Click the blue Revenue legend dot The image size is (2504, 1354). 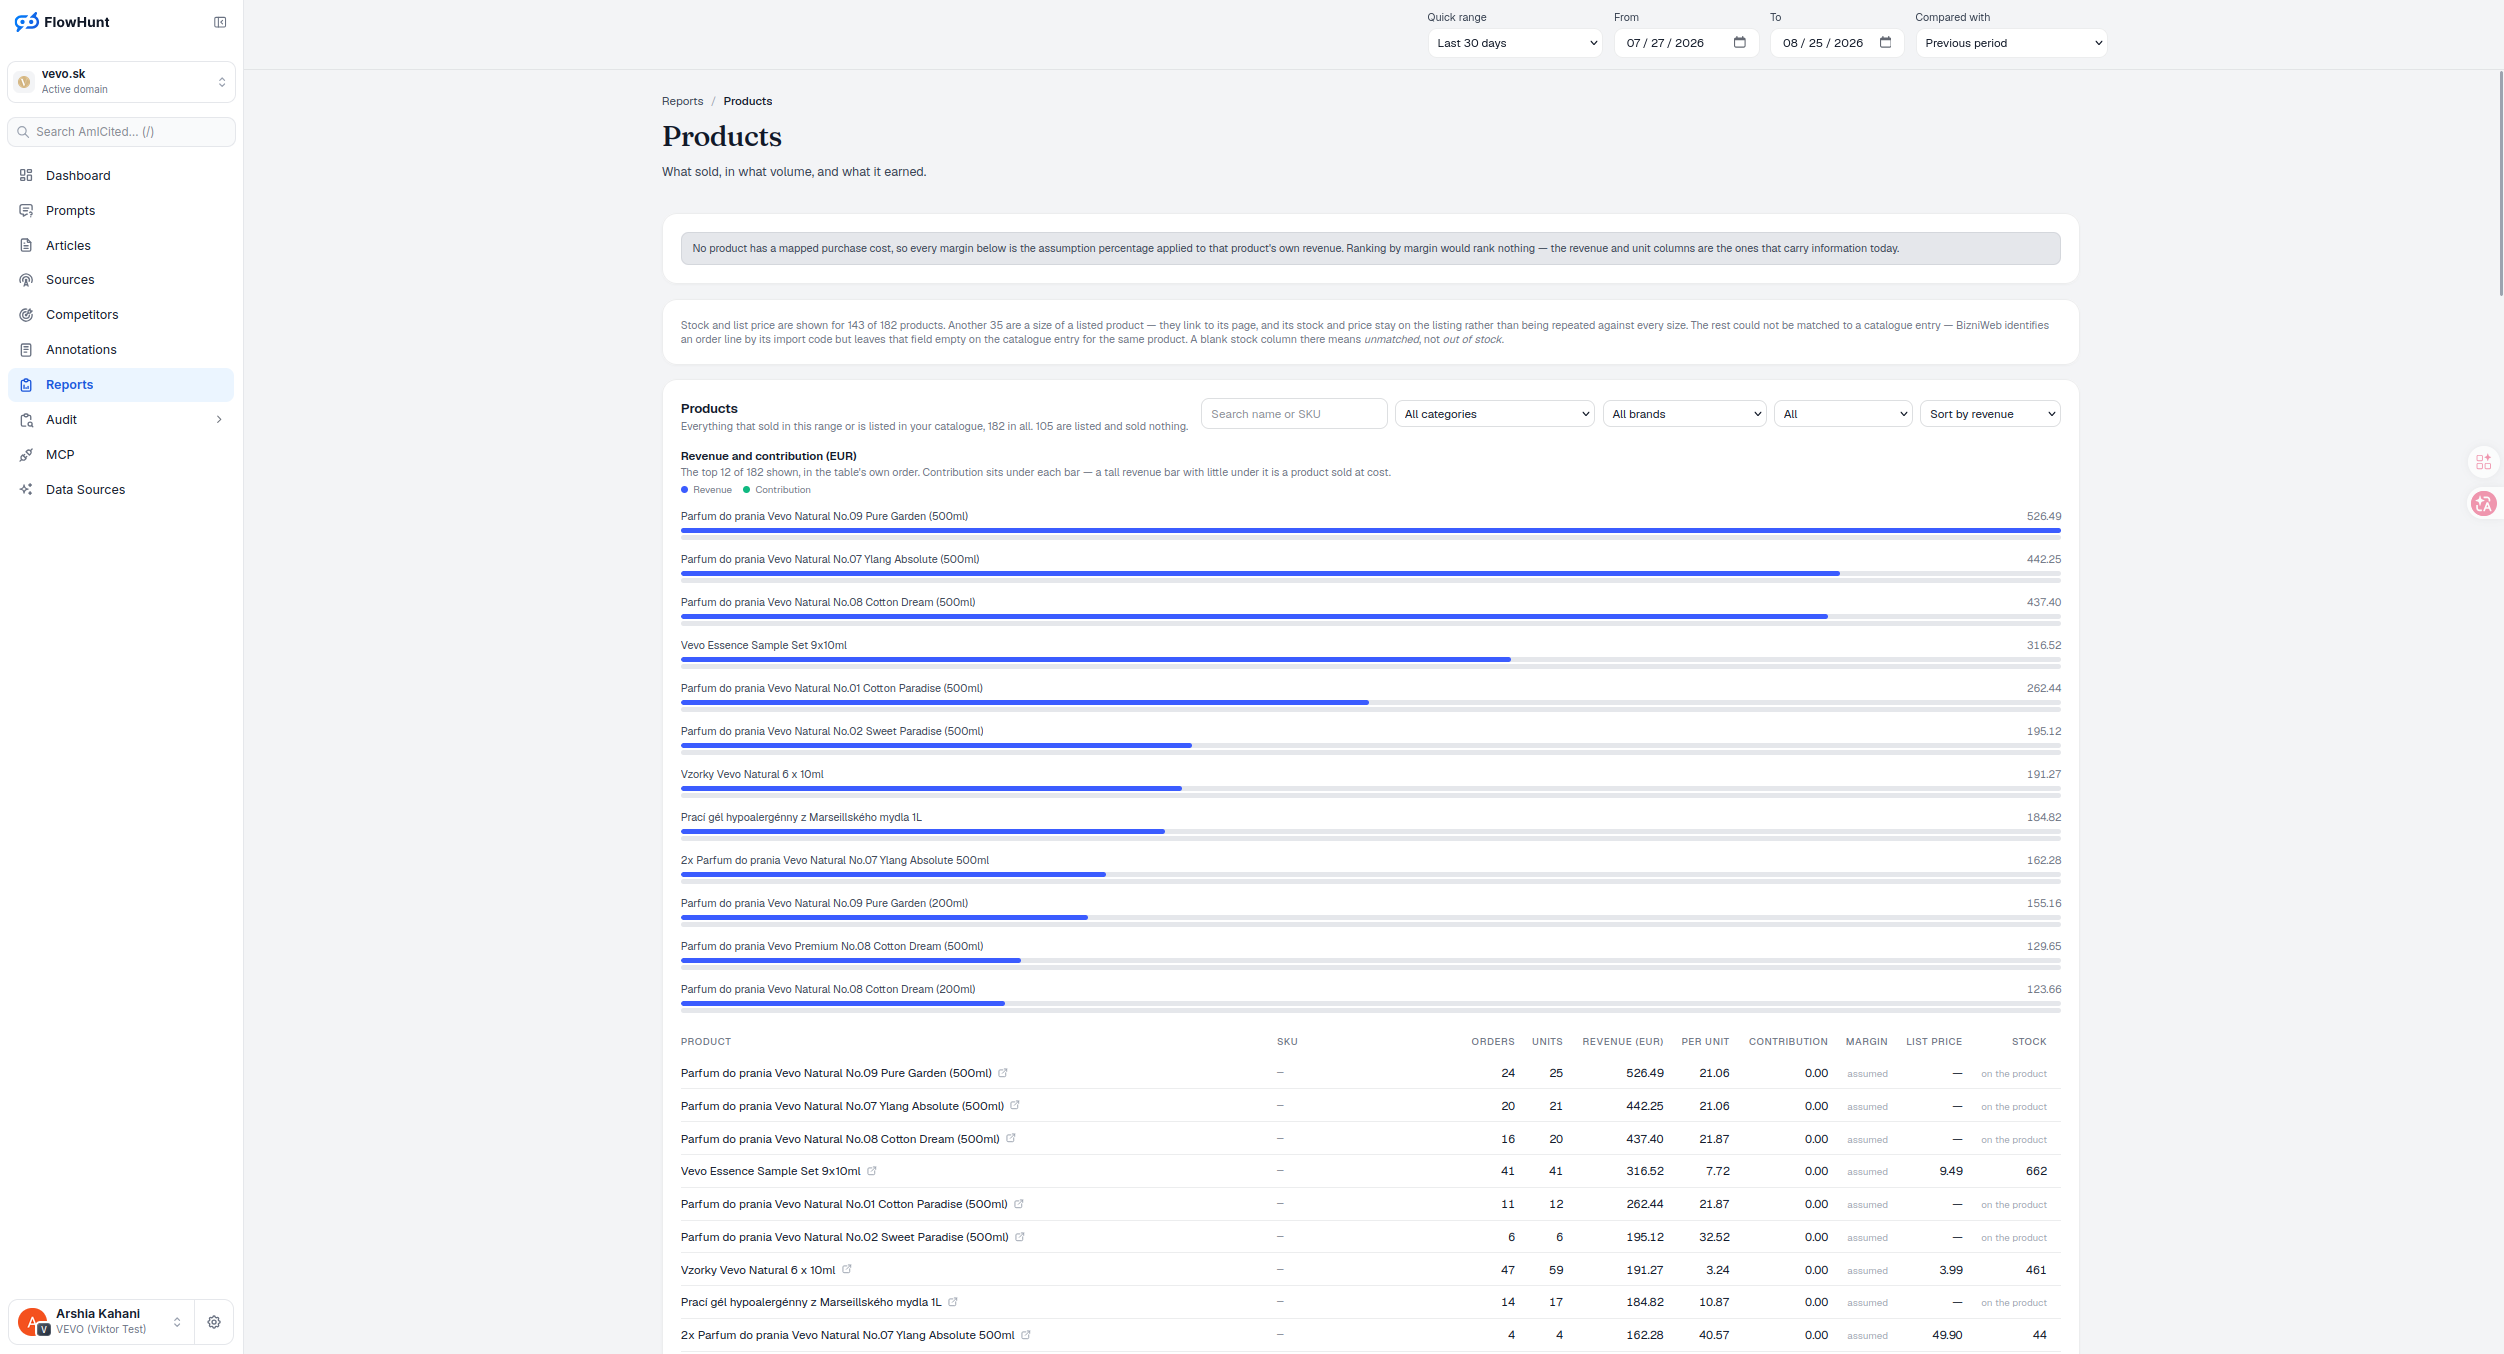coord(685,490)
